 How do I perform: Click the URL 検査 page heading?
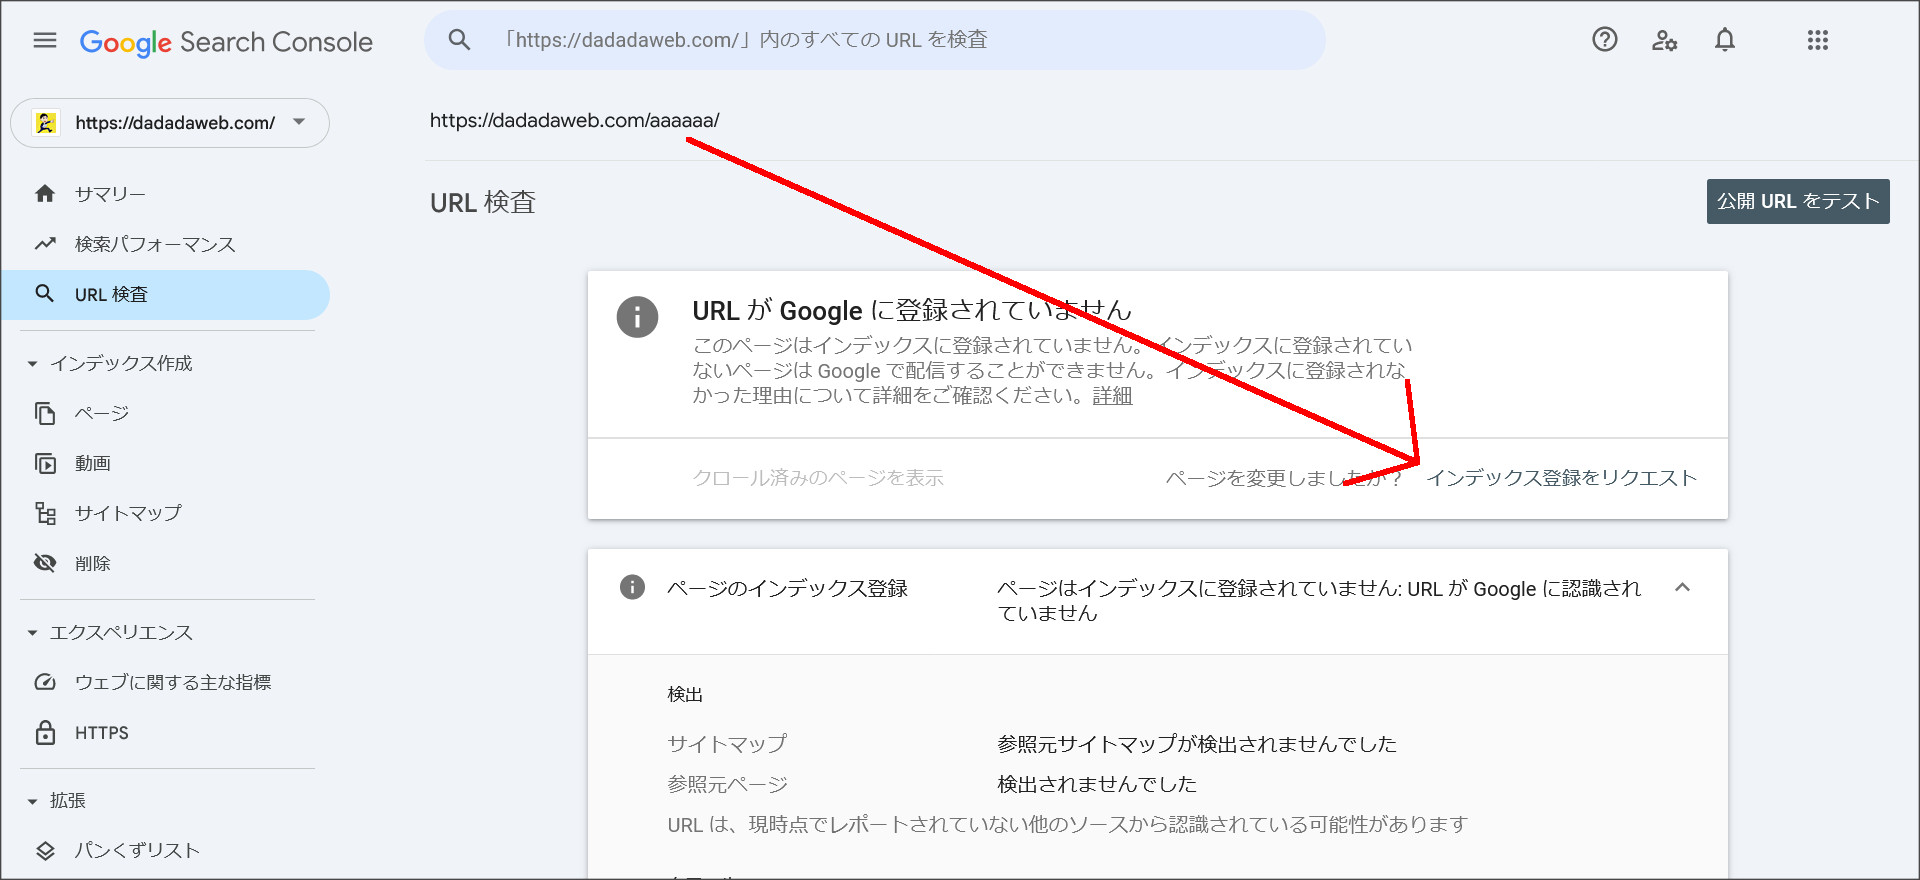[x=483, y=203]
